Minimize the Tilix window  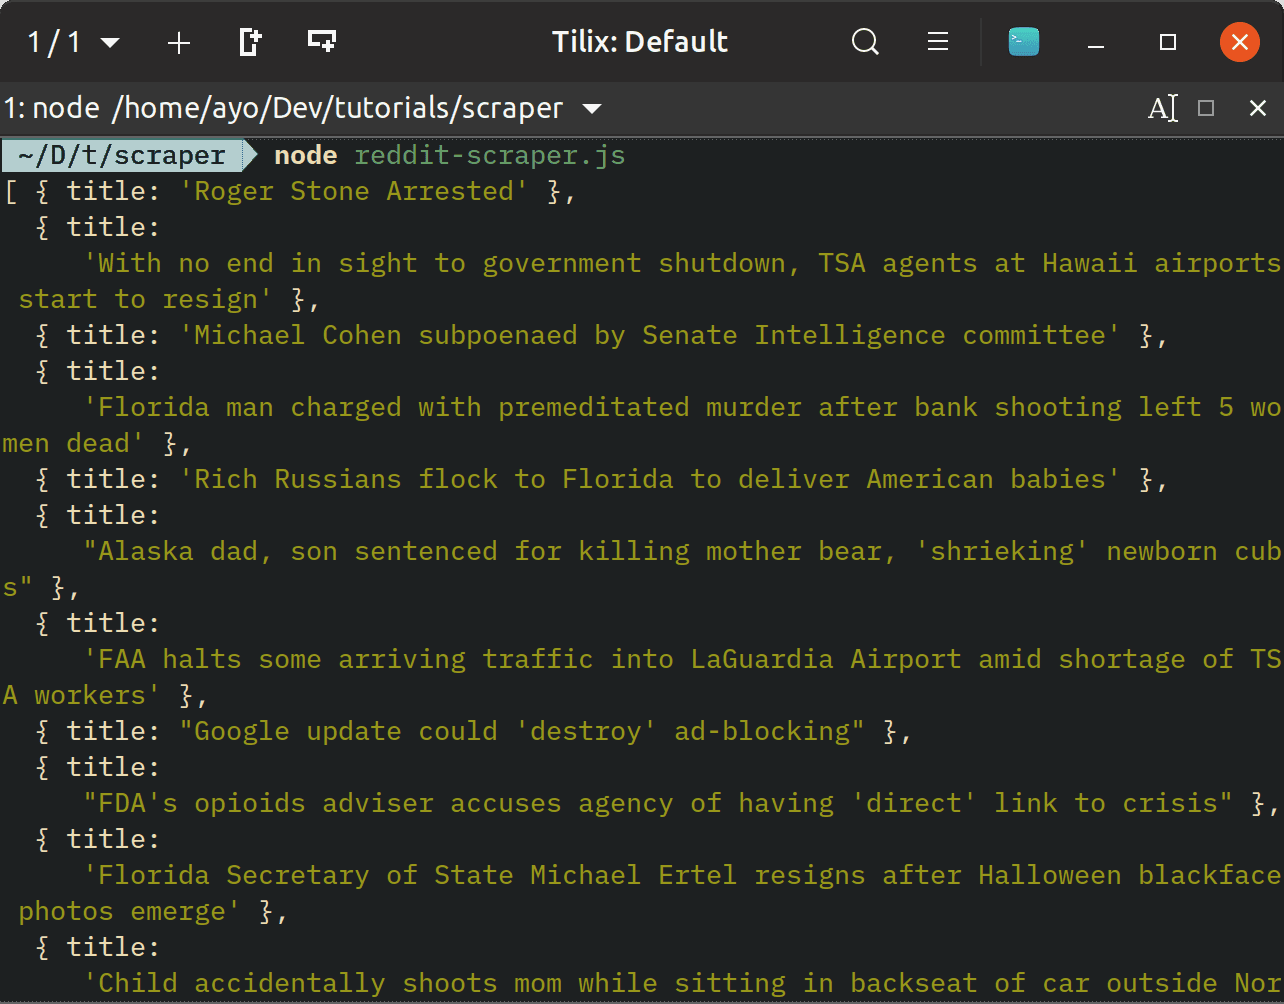[1097, 42]
